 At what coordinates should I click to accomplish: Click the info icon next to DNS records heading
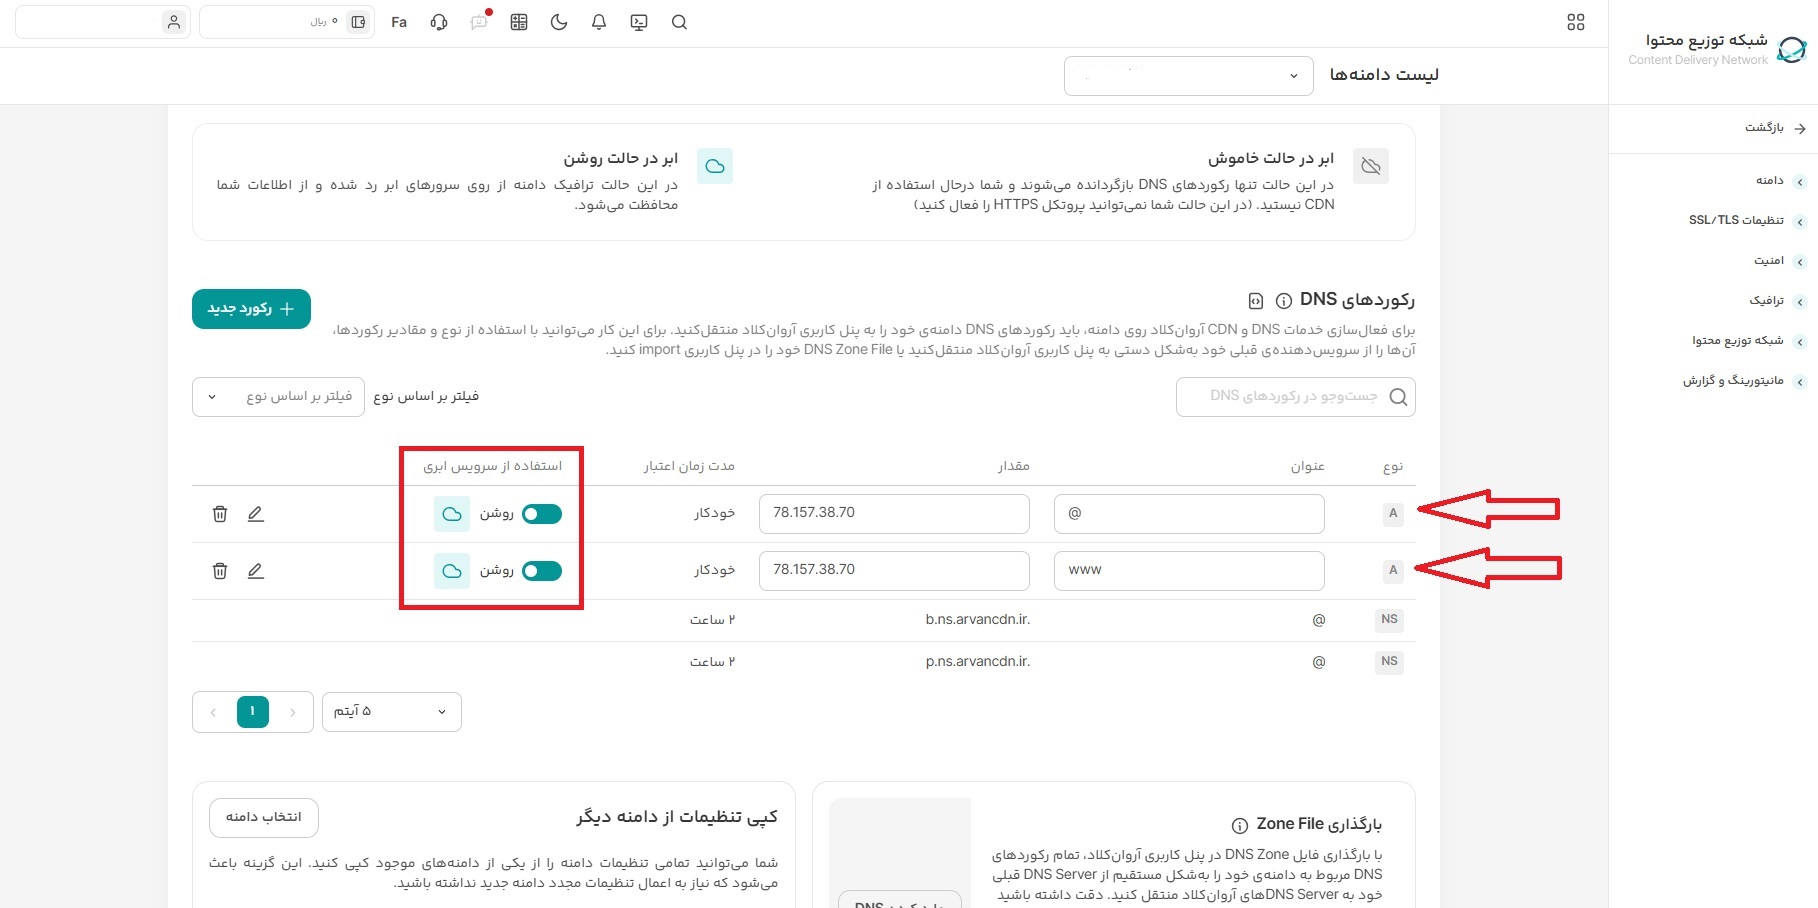click(1283, 301)
